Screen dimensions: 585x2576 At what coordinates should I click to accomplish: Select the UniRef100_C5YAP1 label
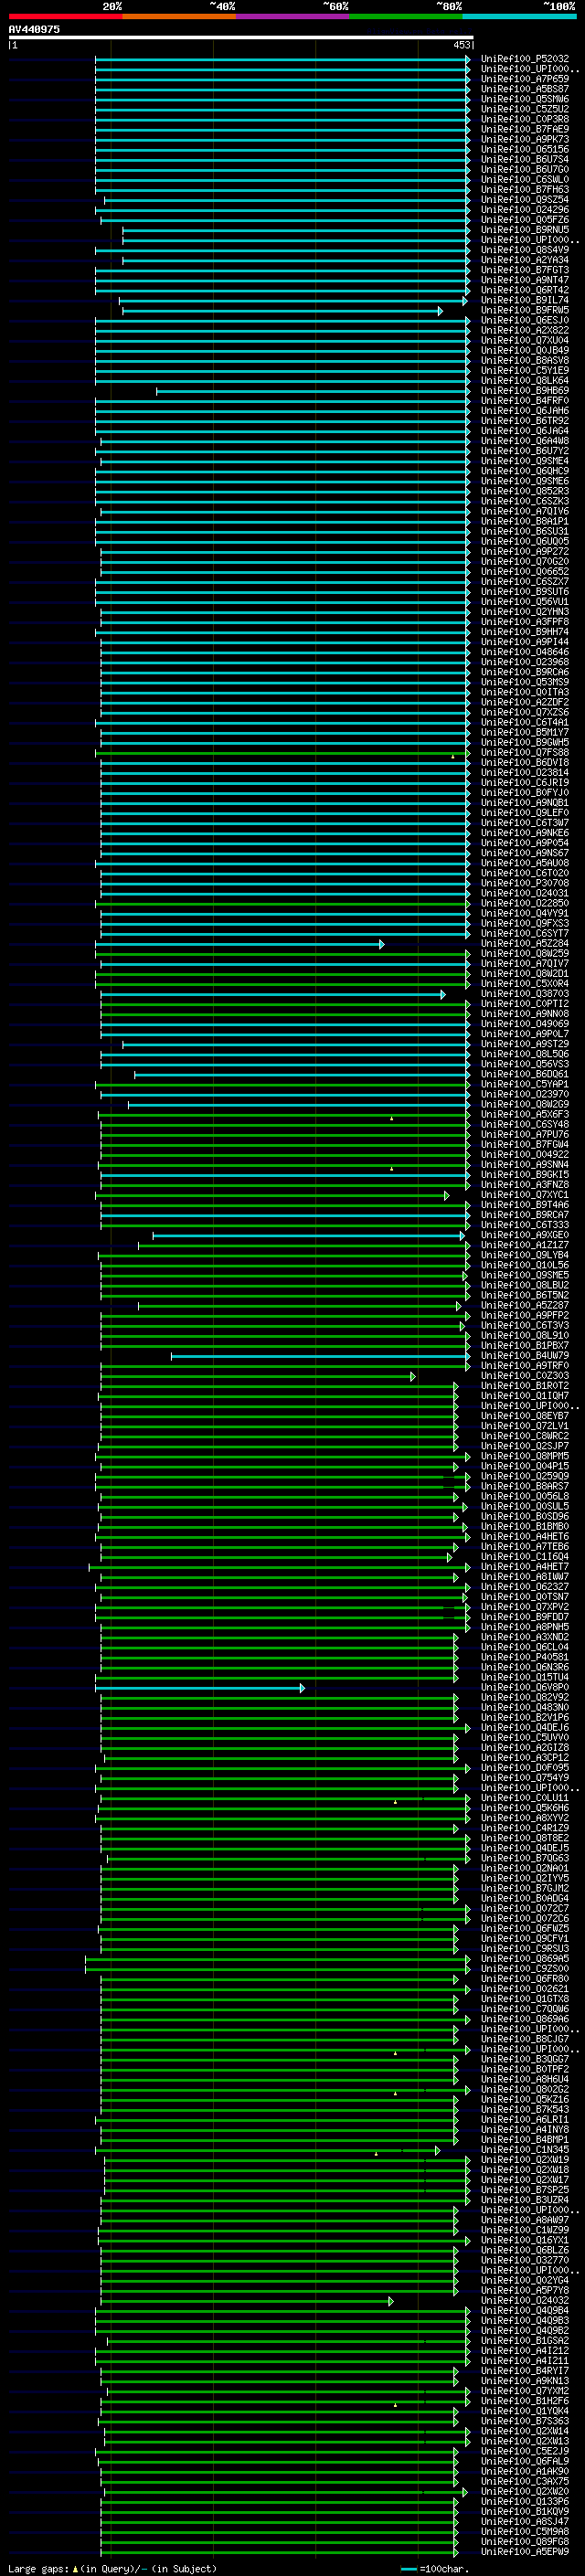[x=525, y=1084]
